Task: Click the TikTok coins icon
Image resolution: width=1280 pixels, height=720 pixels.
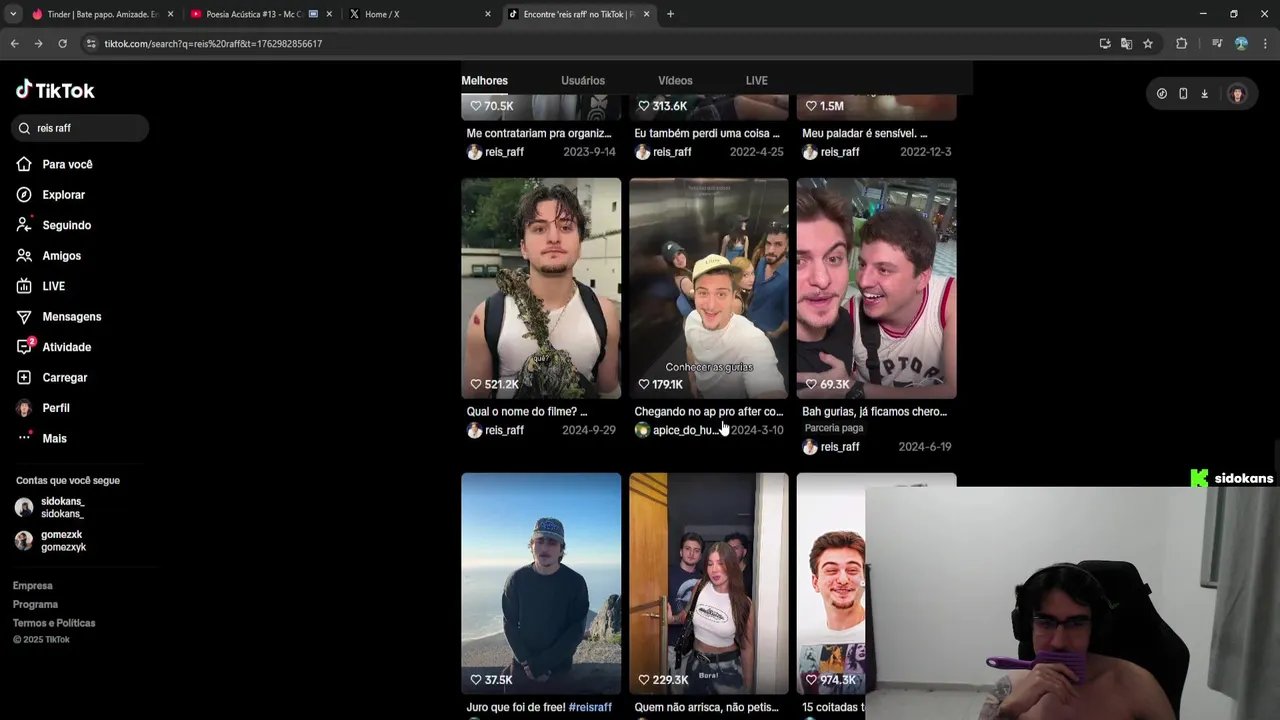Action: 1161,94
